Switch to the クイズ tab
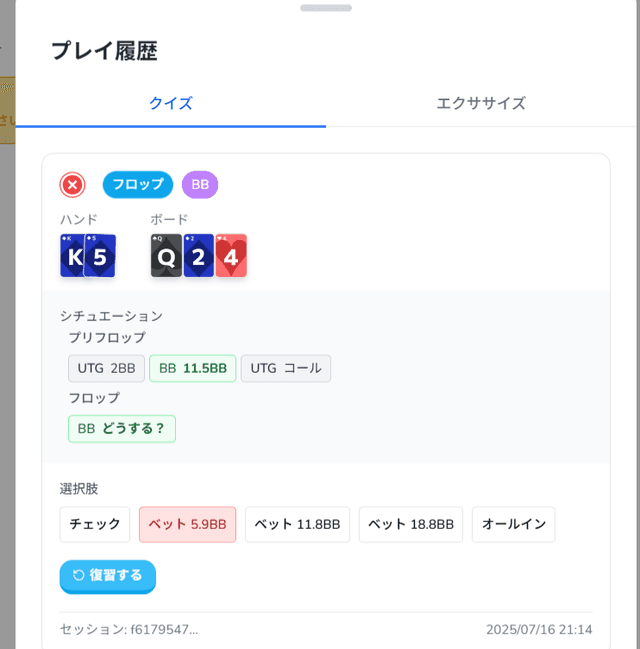 170,103
